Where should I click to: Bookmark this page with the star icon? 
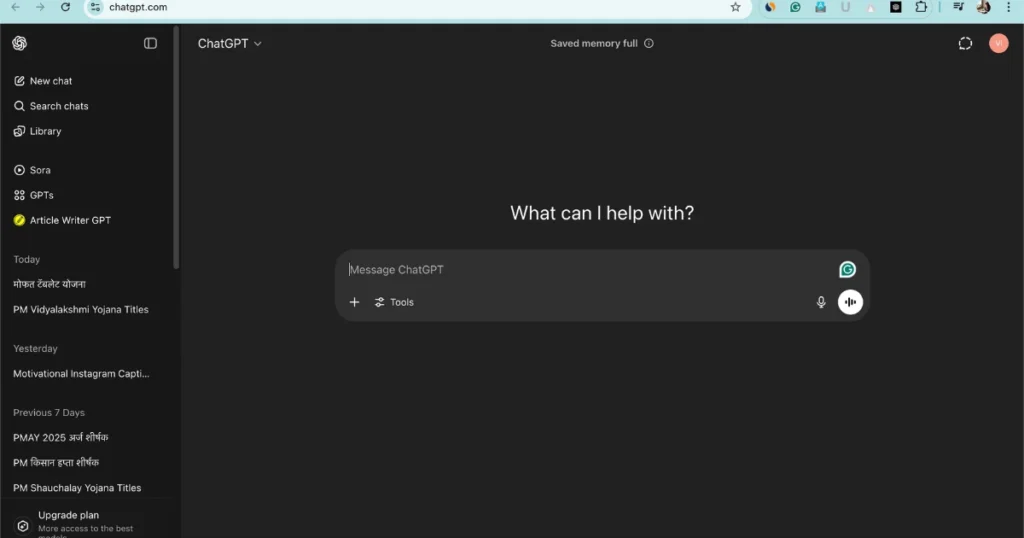735,7
